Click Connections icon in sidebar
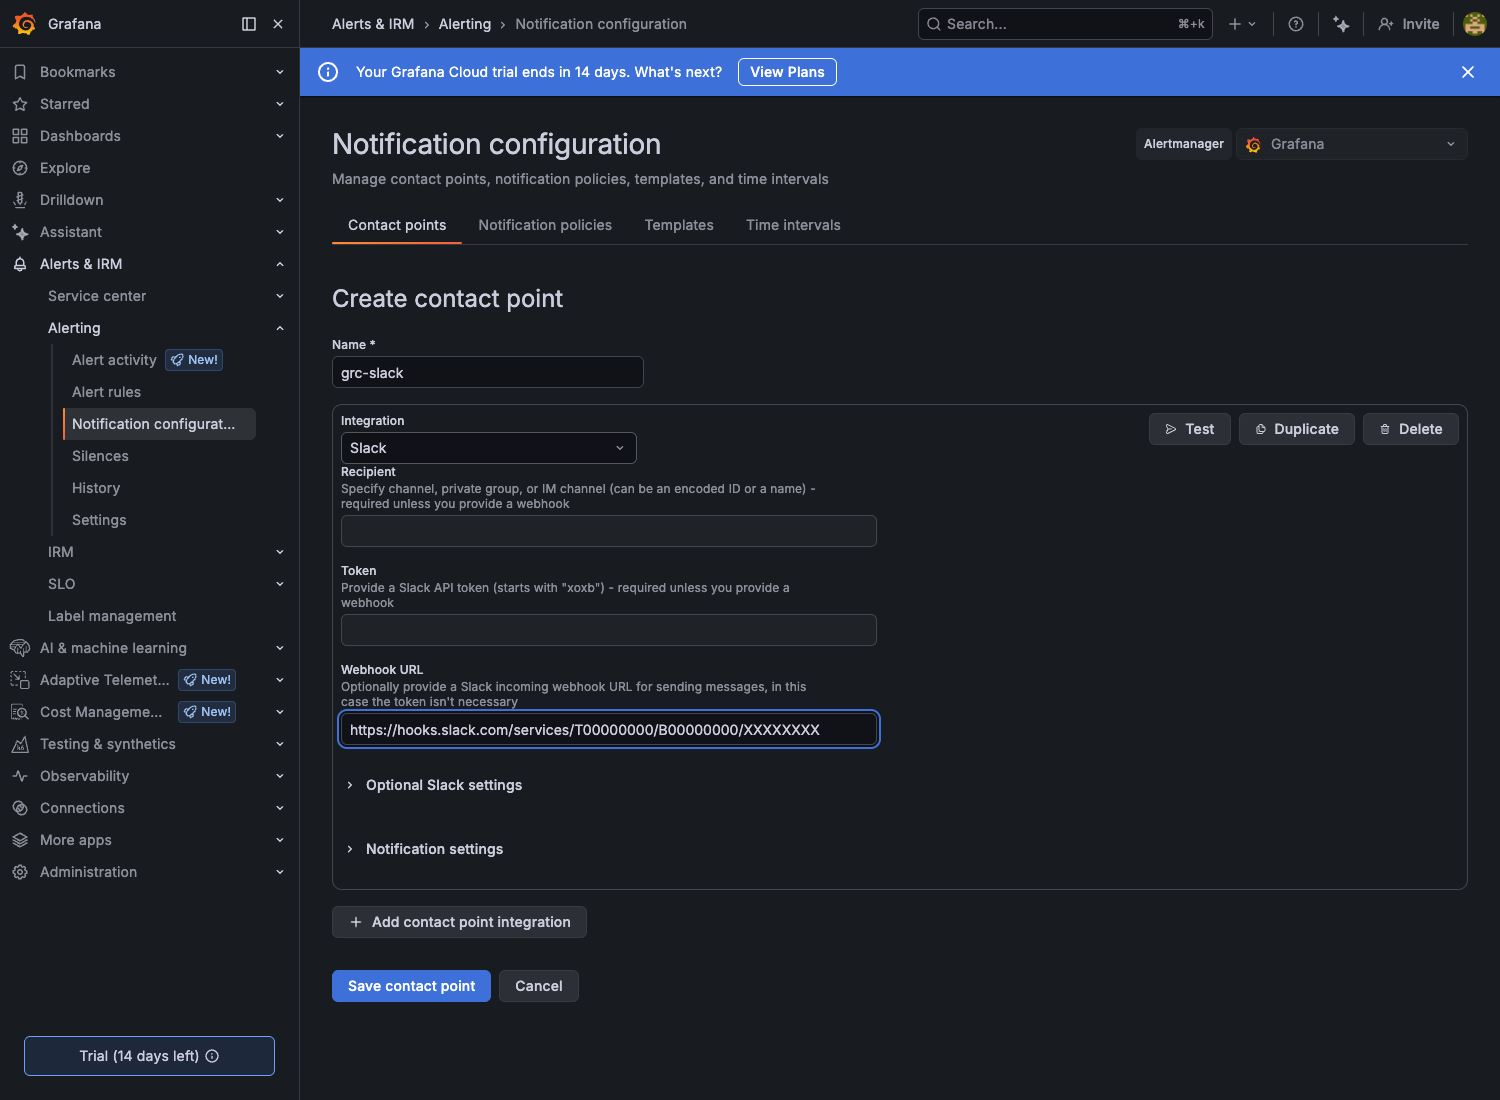This screenshot has height=1100, width=1500. tap(20, 808)
